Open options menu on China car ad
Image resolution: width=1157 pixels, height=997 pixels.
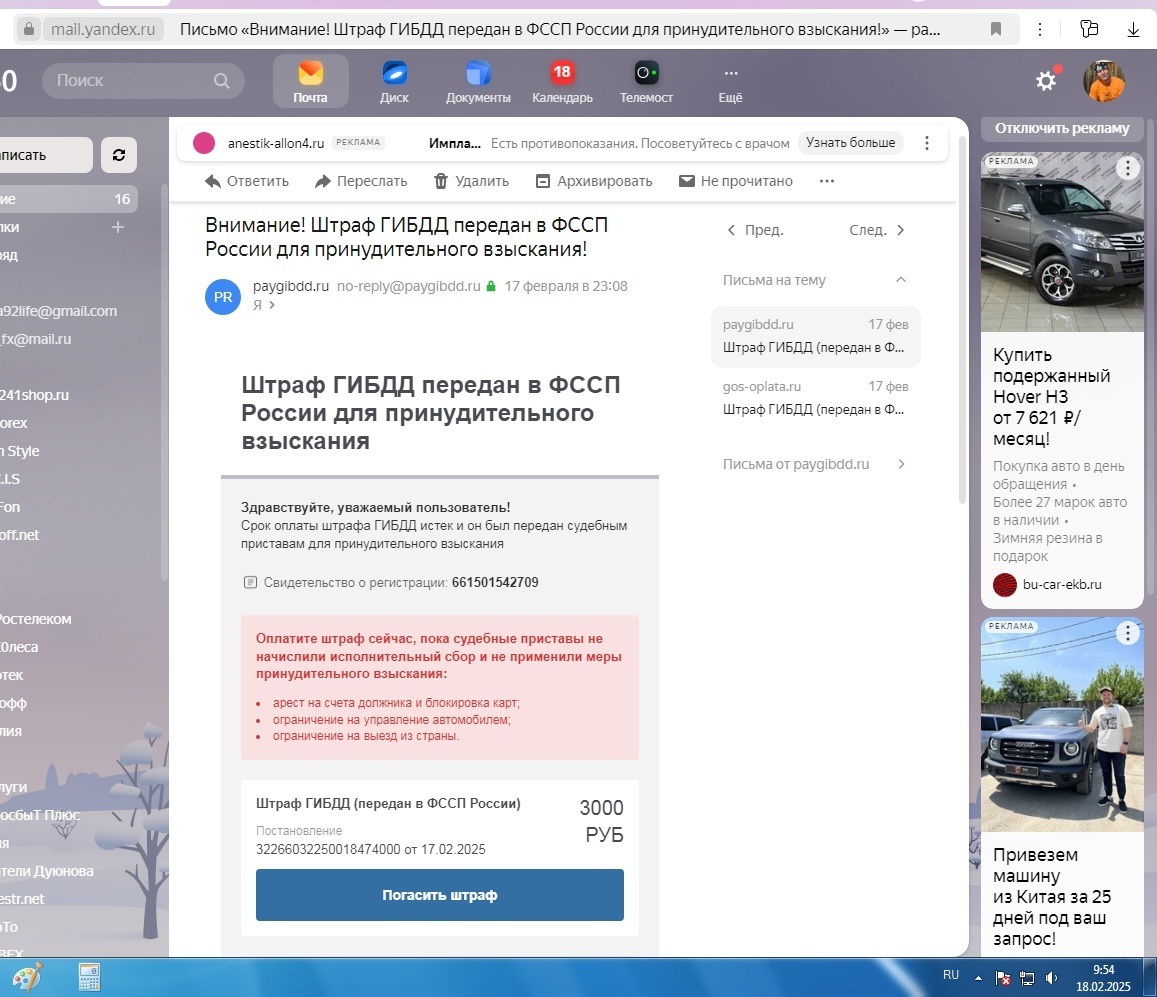(x=1127, y=633)
